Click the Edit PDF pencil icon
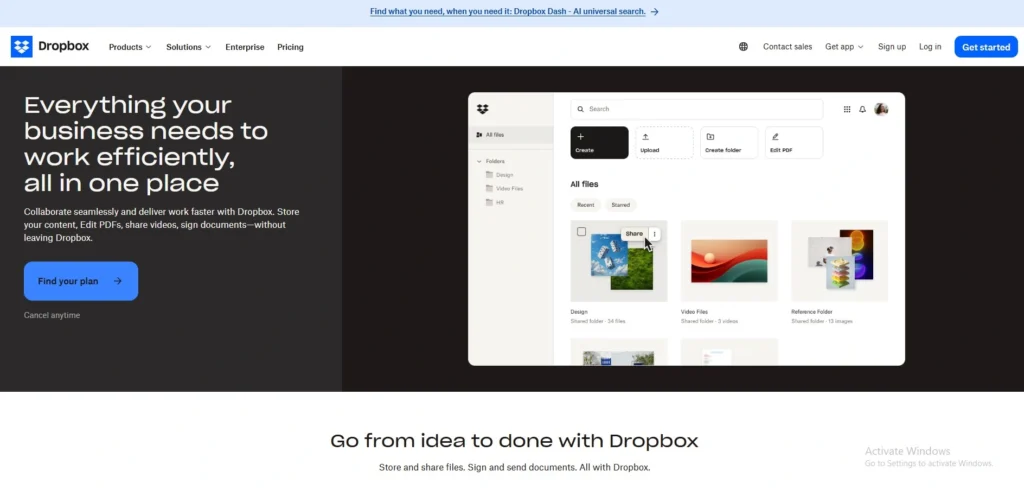The width and height of the screenshot is (1024, 490). tap(775, 137)
